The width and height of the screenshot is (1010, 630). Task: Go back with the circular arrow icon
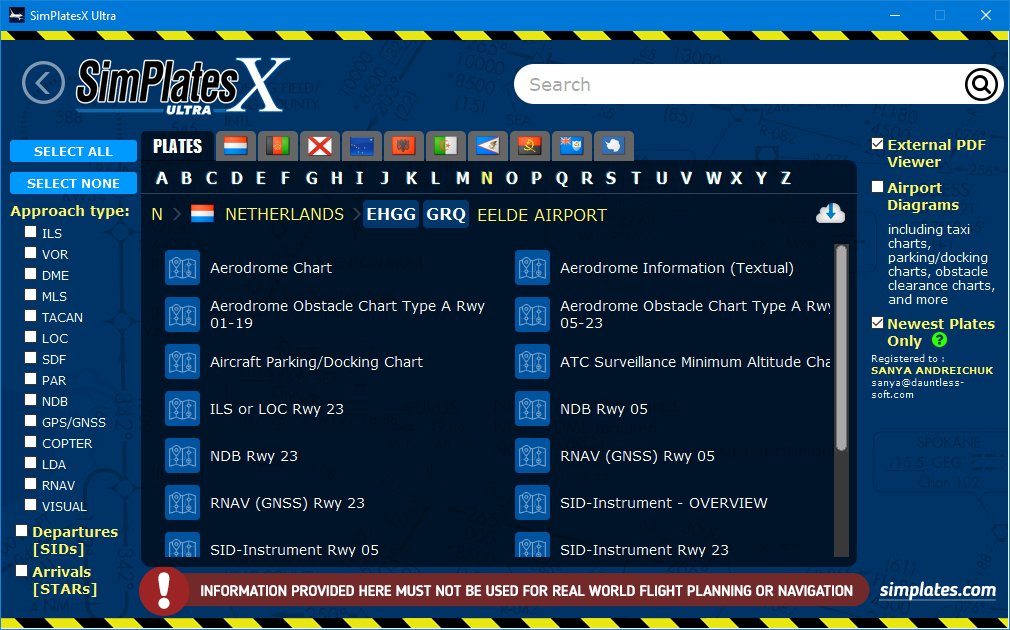43,82
